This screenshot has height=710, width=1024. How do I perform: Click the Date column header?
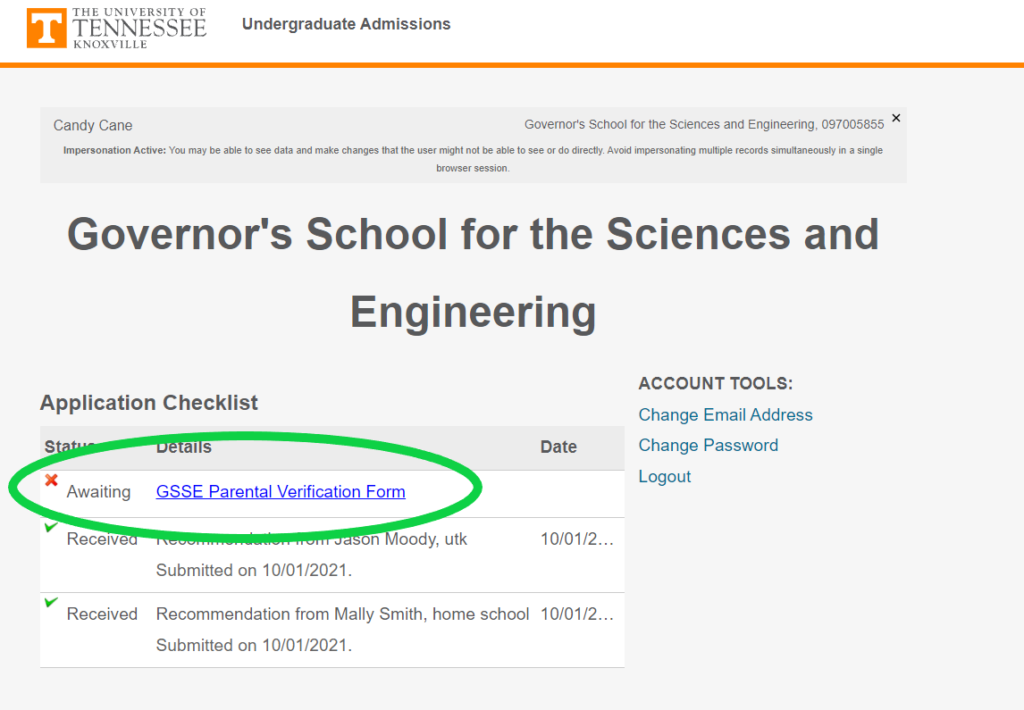click(558, 447)
